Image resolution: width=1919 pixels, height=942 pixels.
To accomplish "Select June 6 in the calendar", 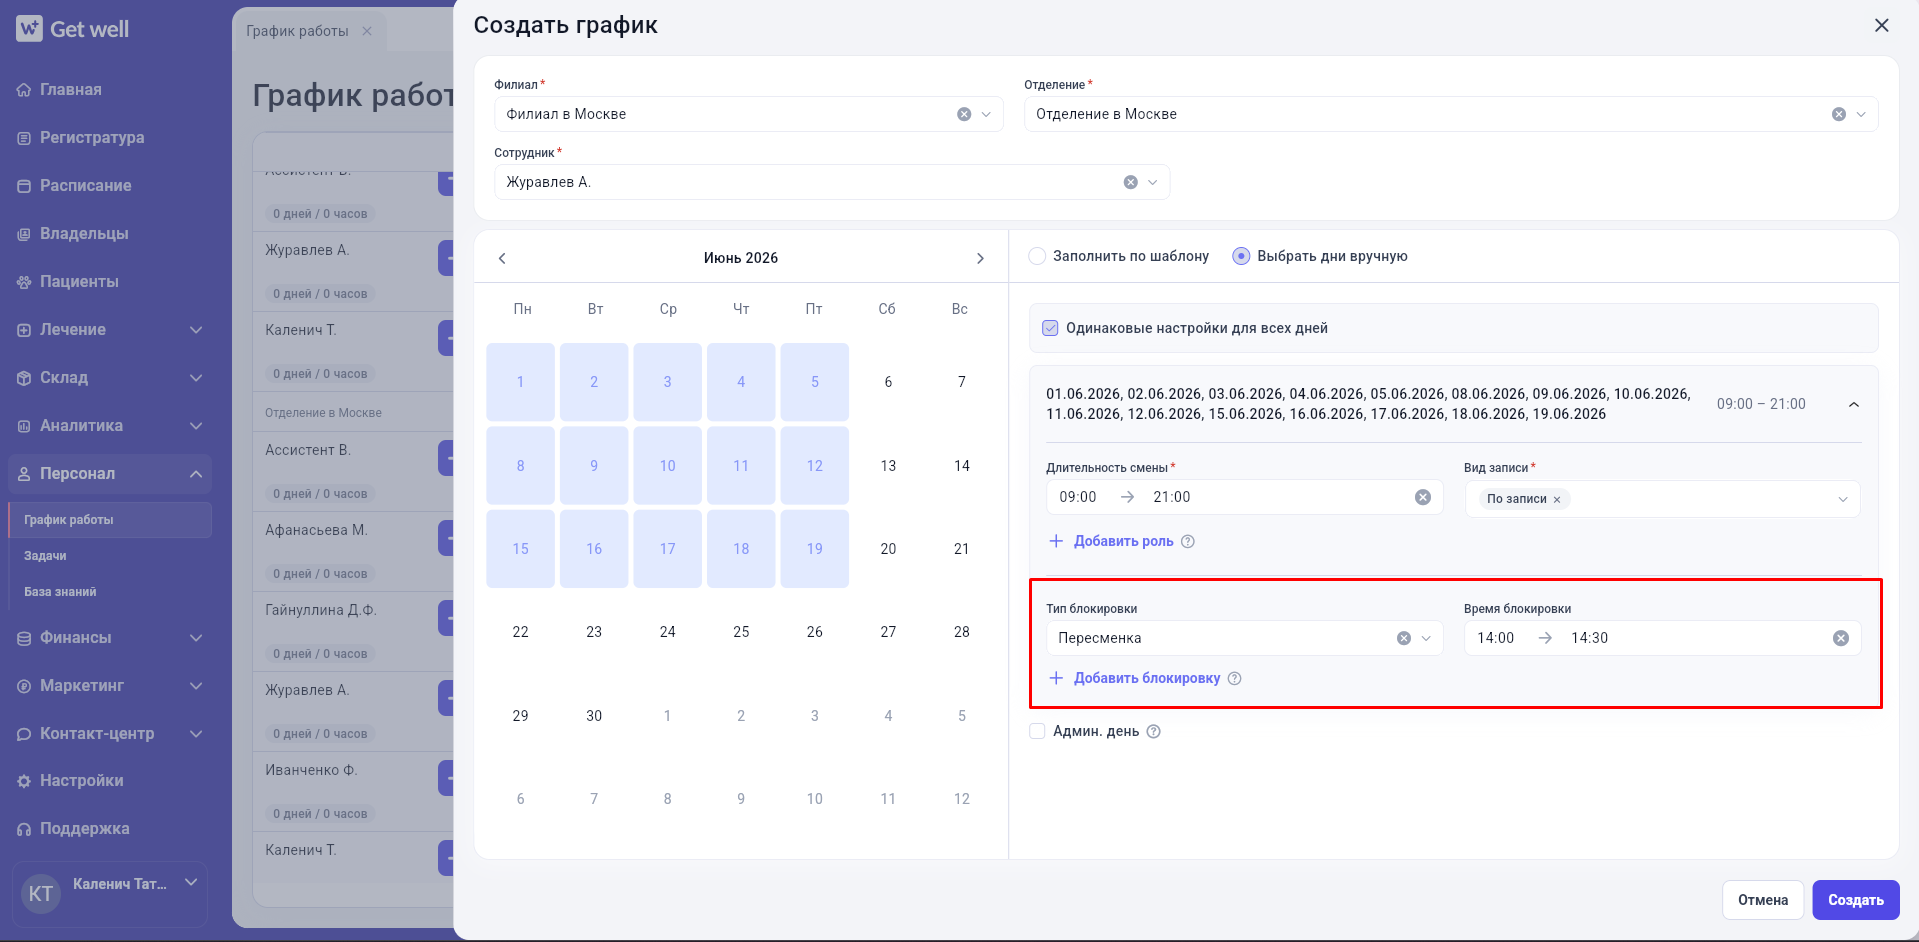I will pos(888,382).
